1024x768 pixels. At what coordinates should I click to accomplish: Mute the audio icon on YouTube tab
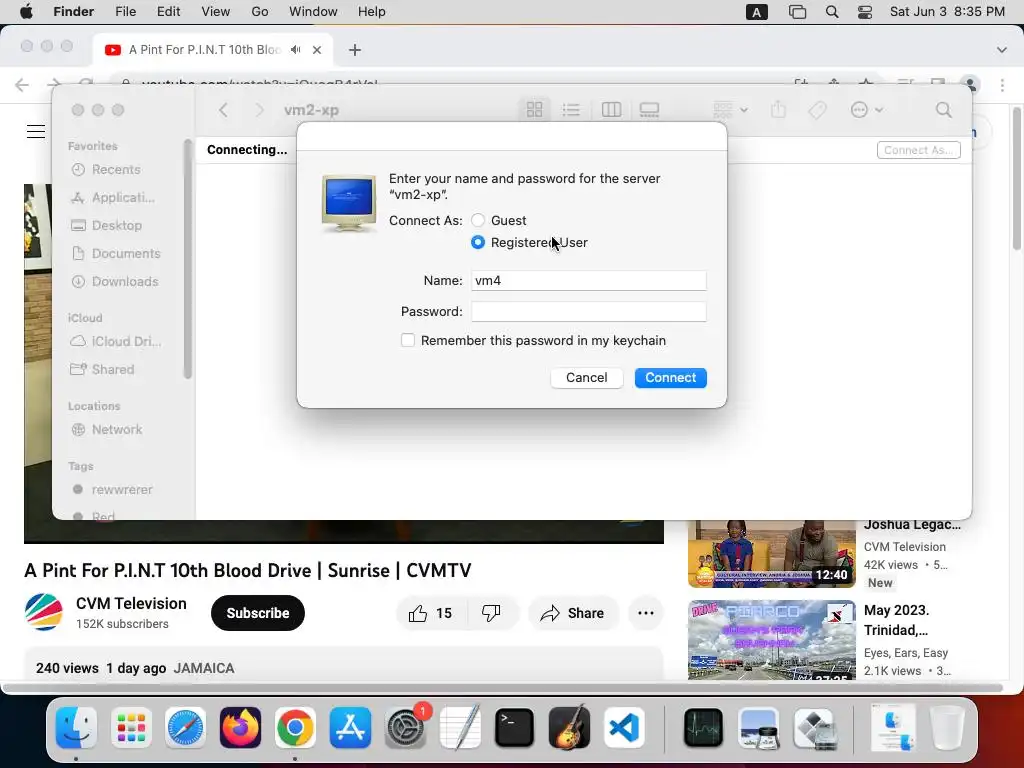(296, 50)
